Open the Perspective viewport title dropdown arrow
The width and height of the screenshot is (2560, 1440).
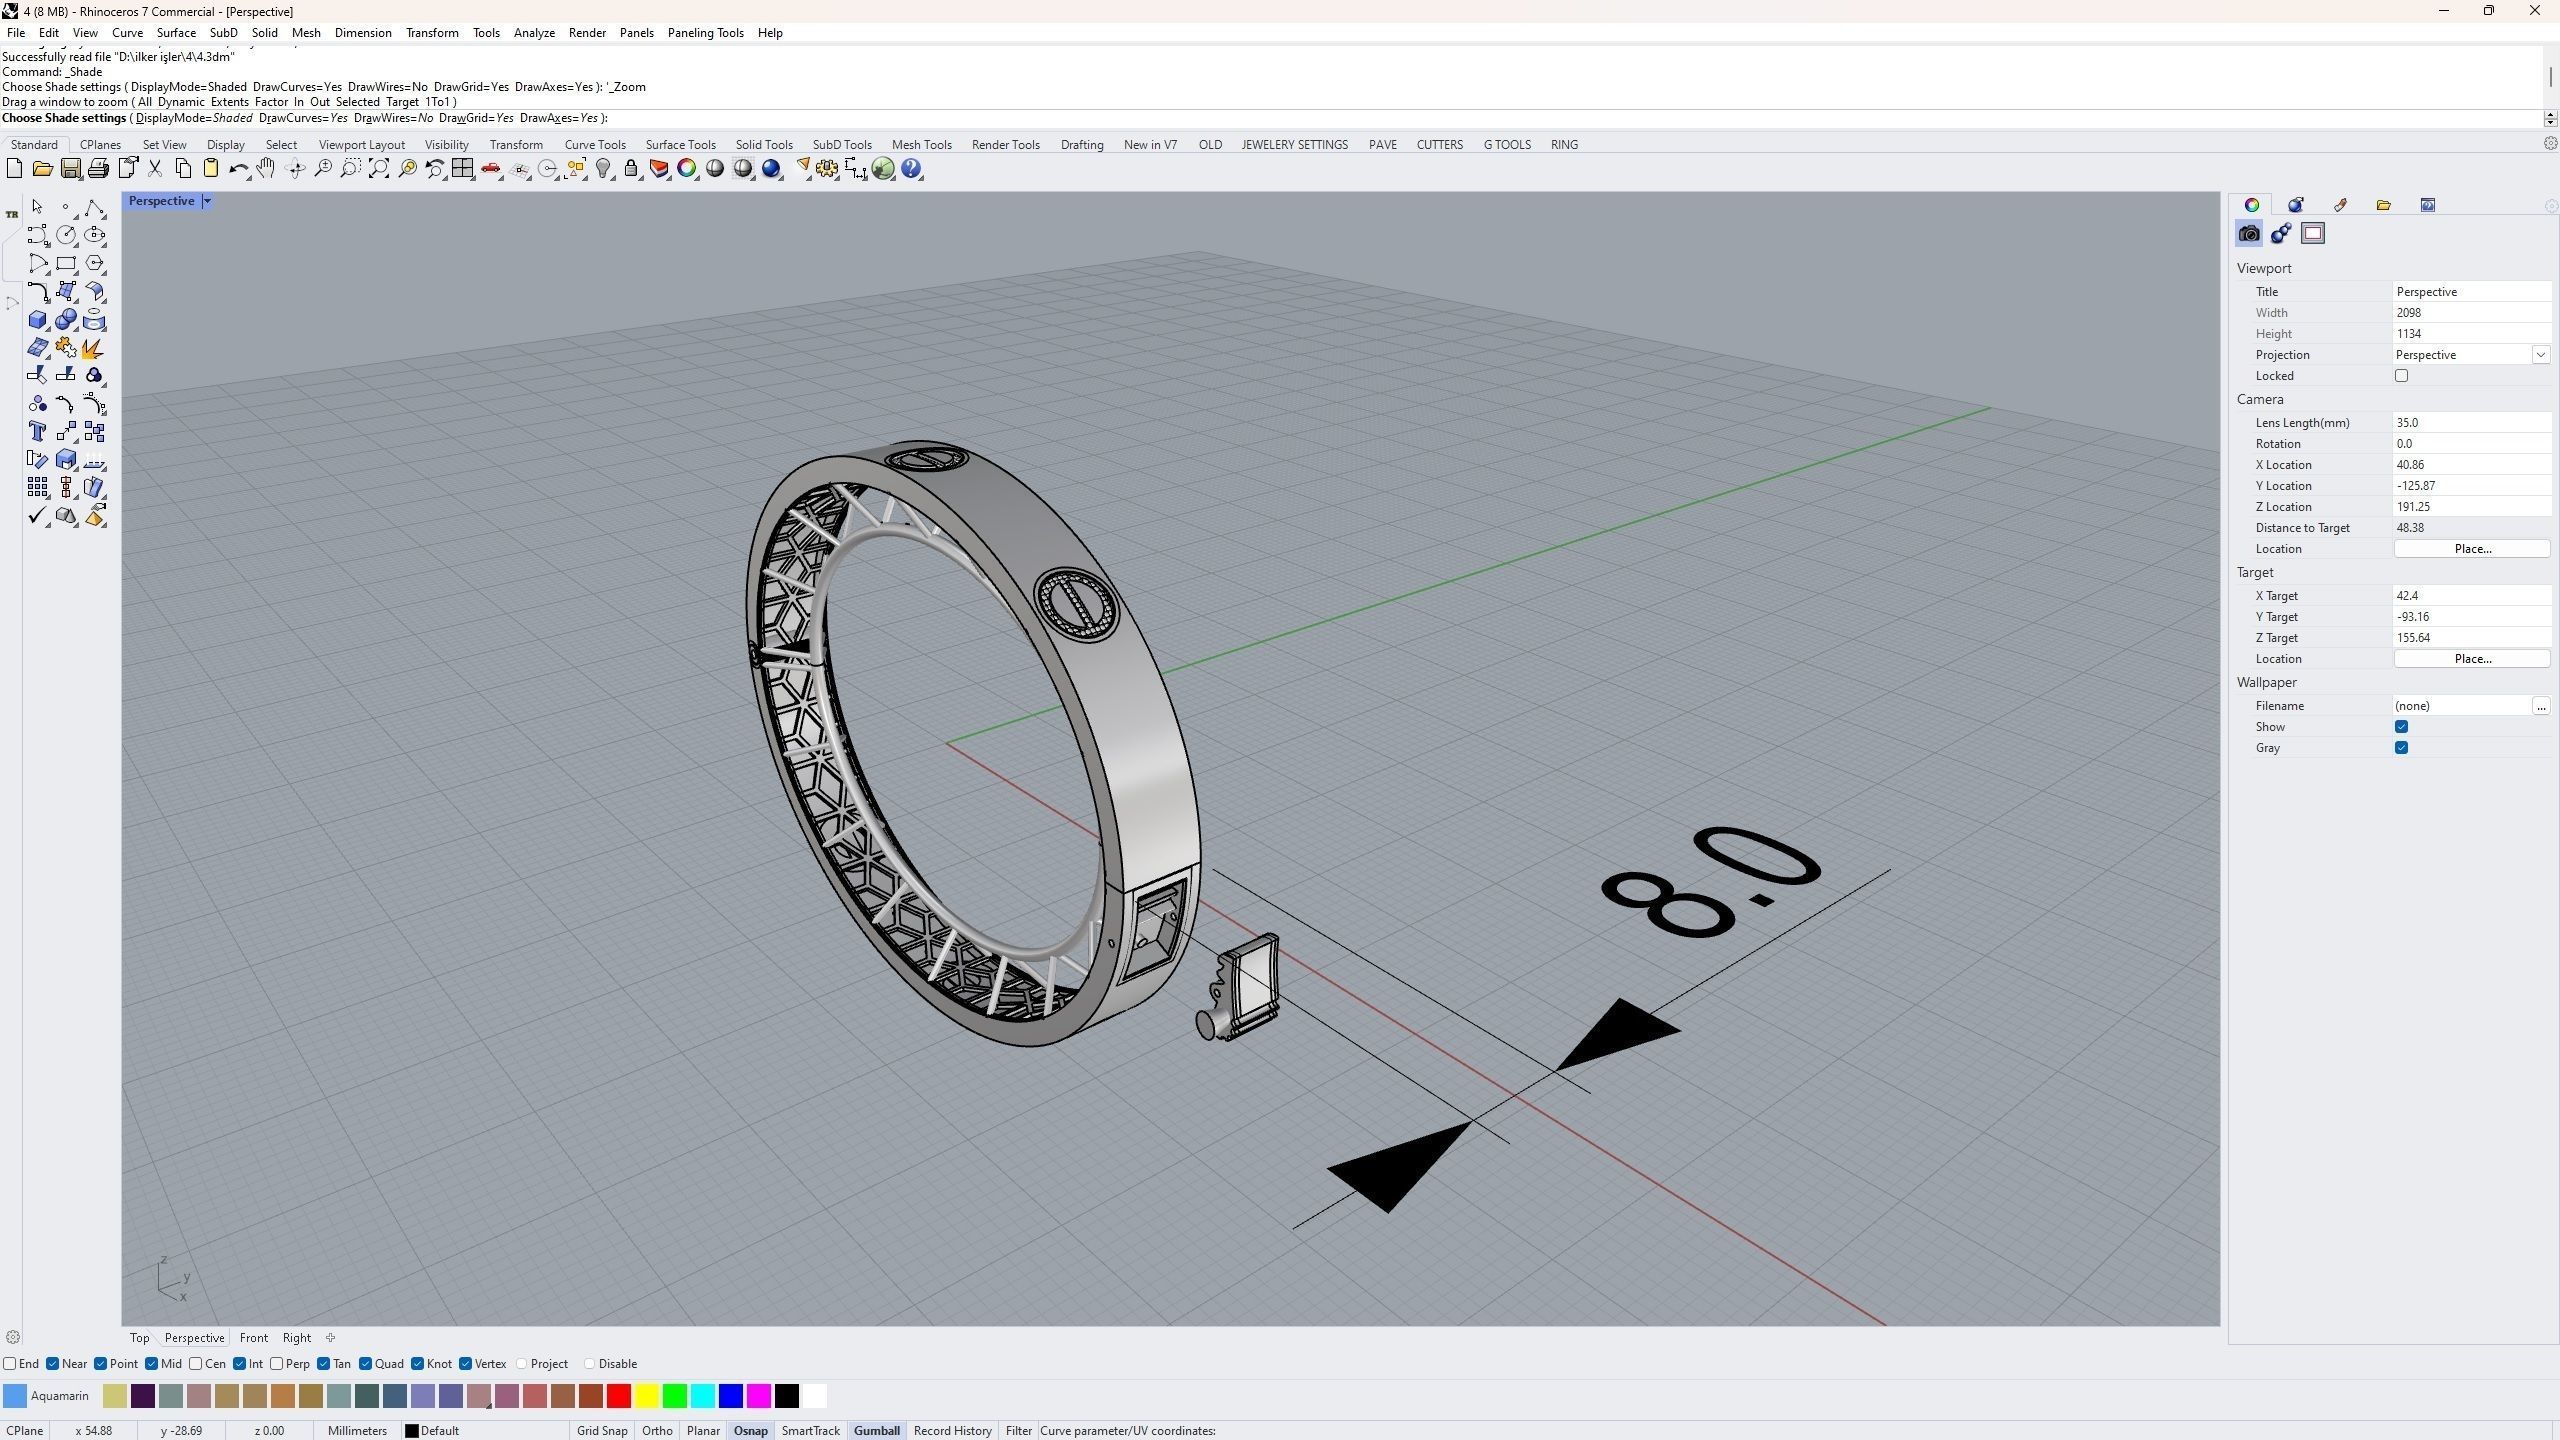pos(207,201)
